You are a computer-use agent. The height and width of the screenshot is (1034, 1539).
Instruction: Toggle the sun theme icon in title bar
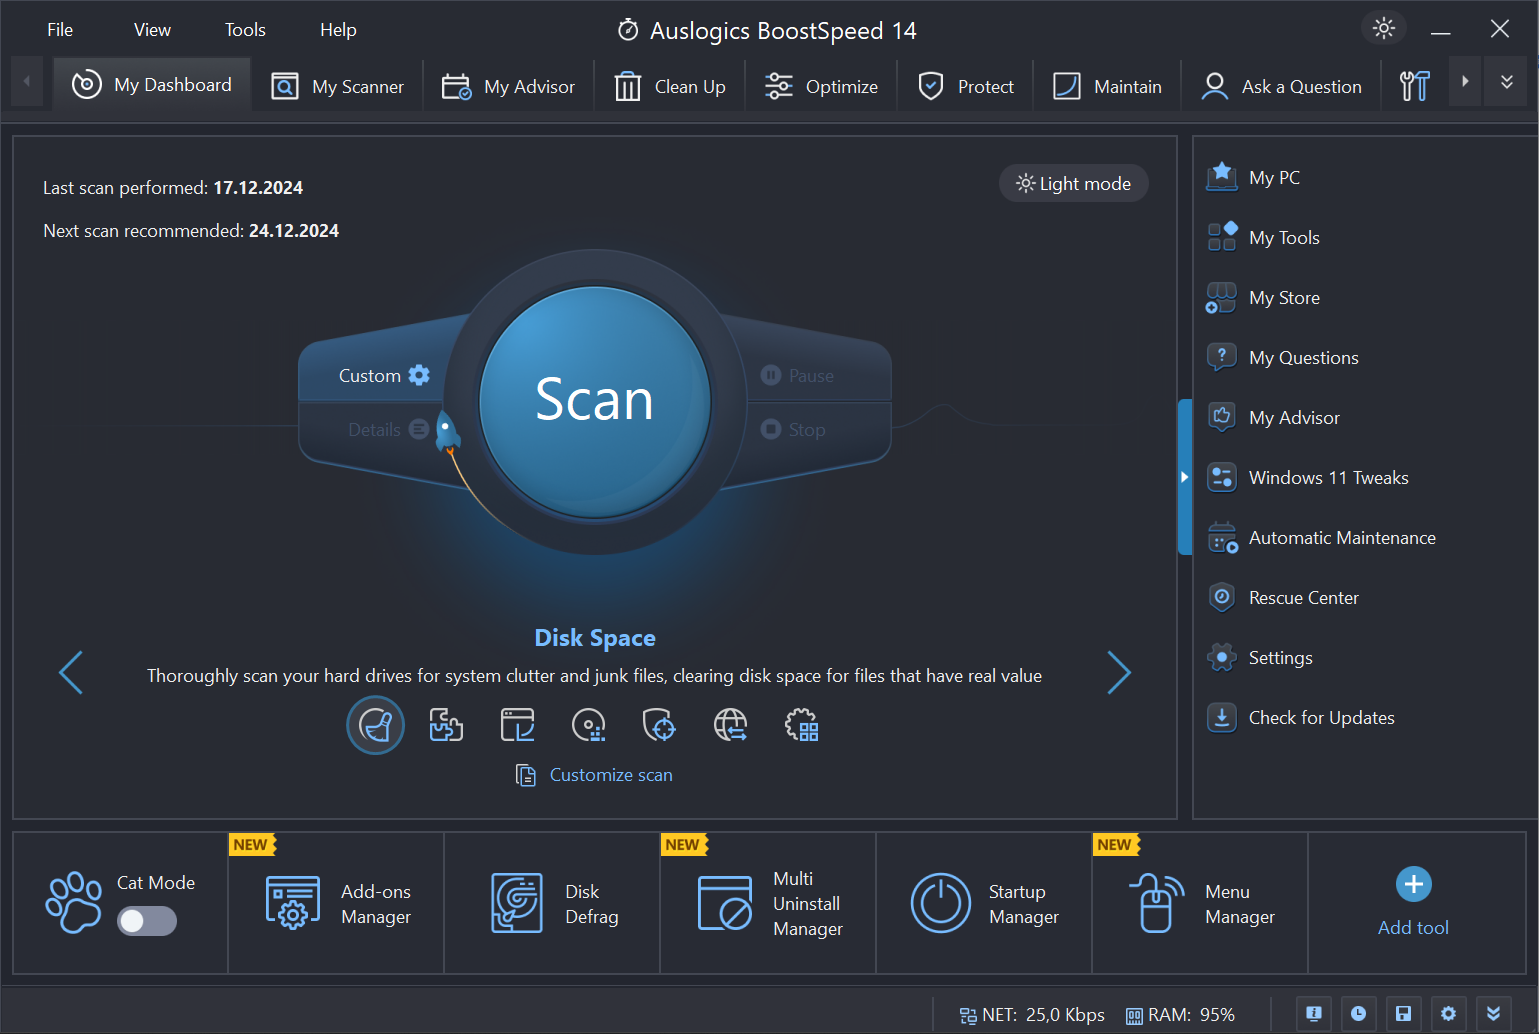pyautogui.click(x=1383, y=29)
